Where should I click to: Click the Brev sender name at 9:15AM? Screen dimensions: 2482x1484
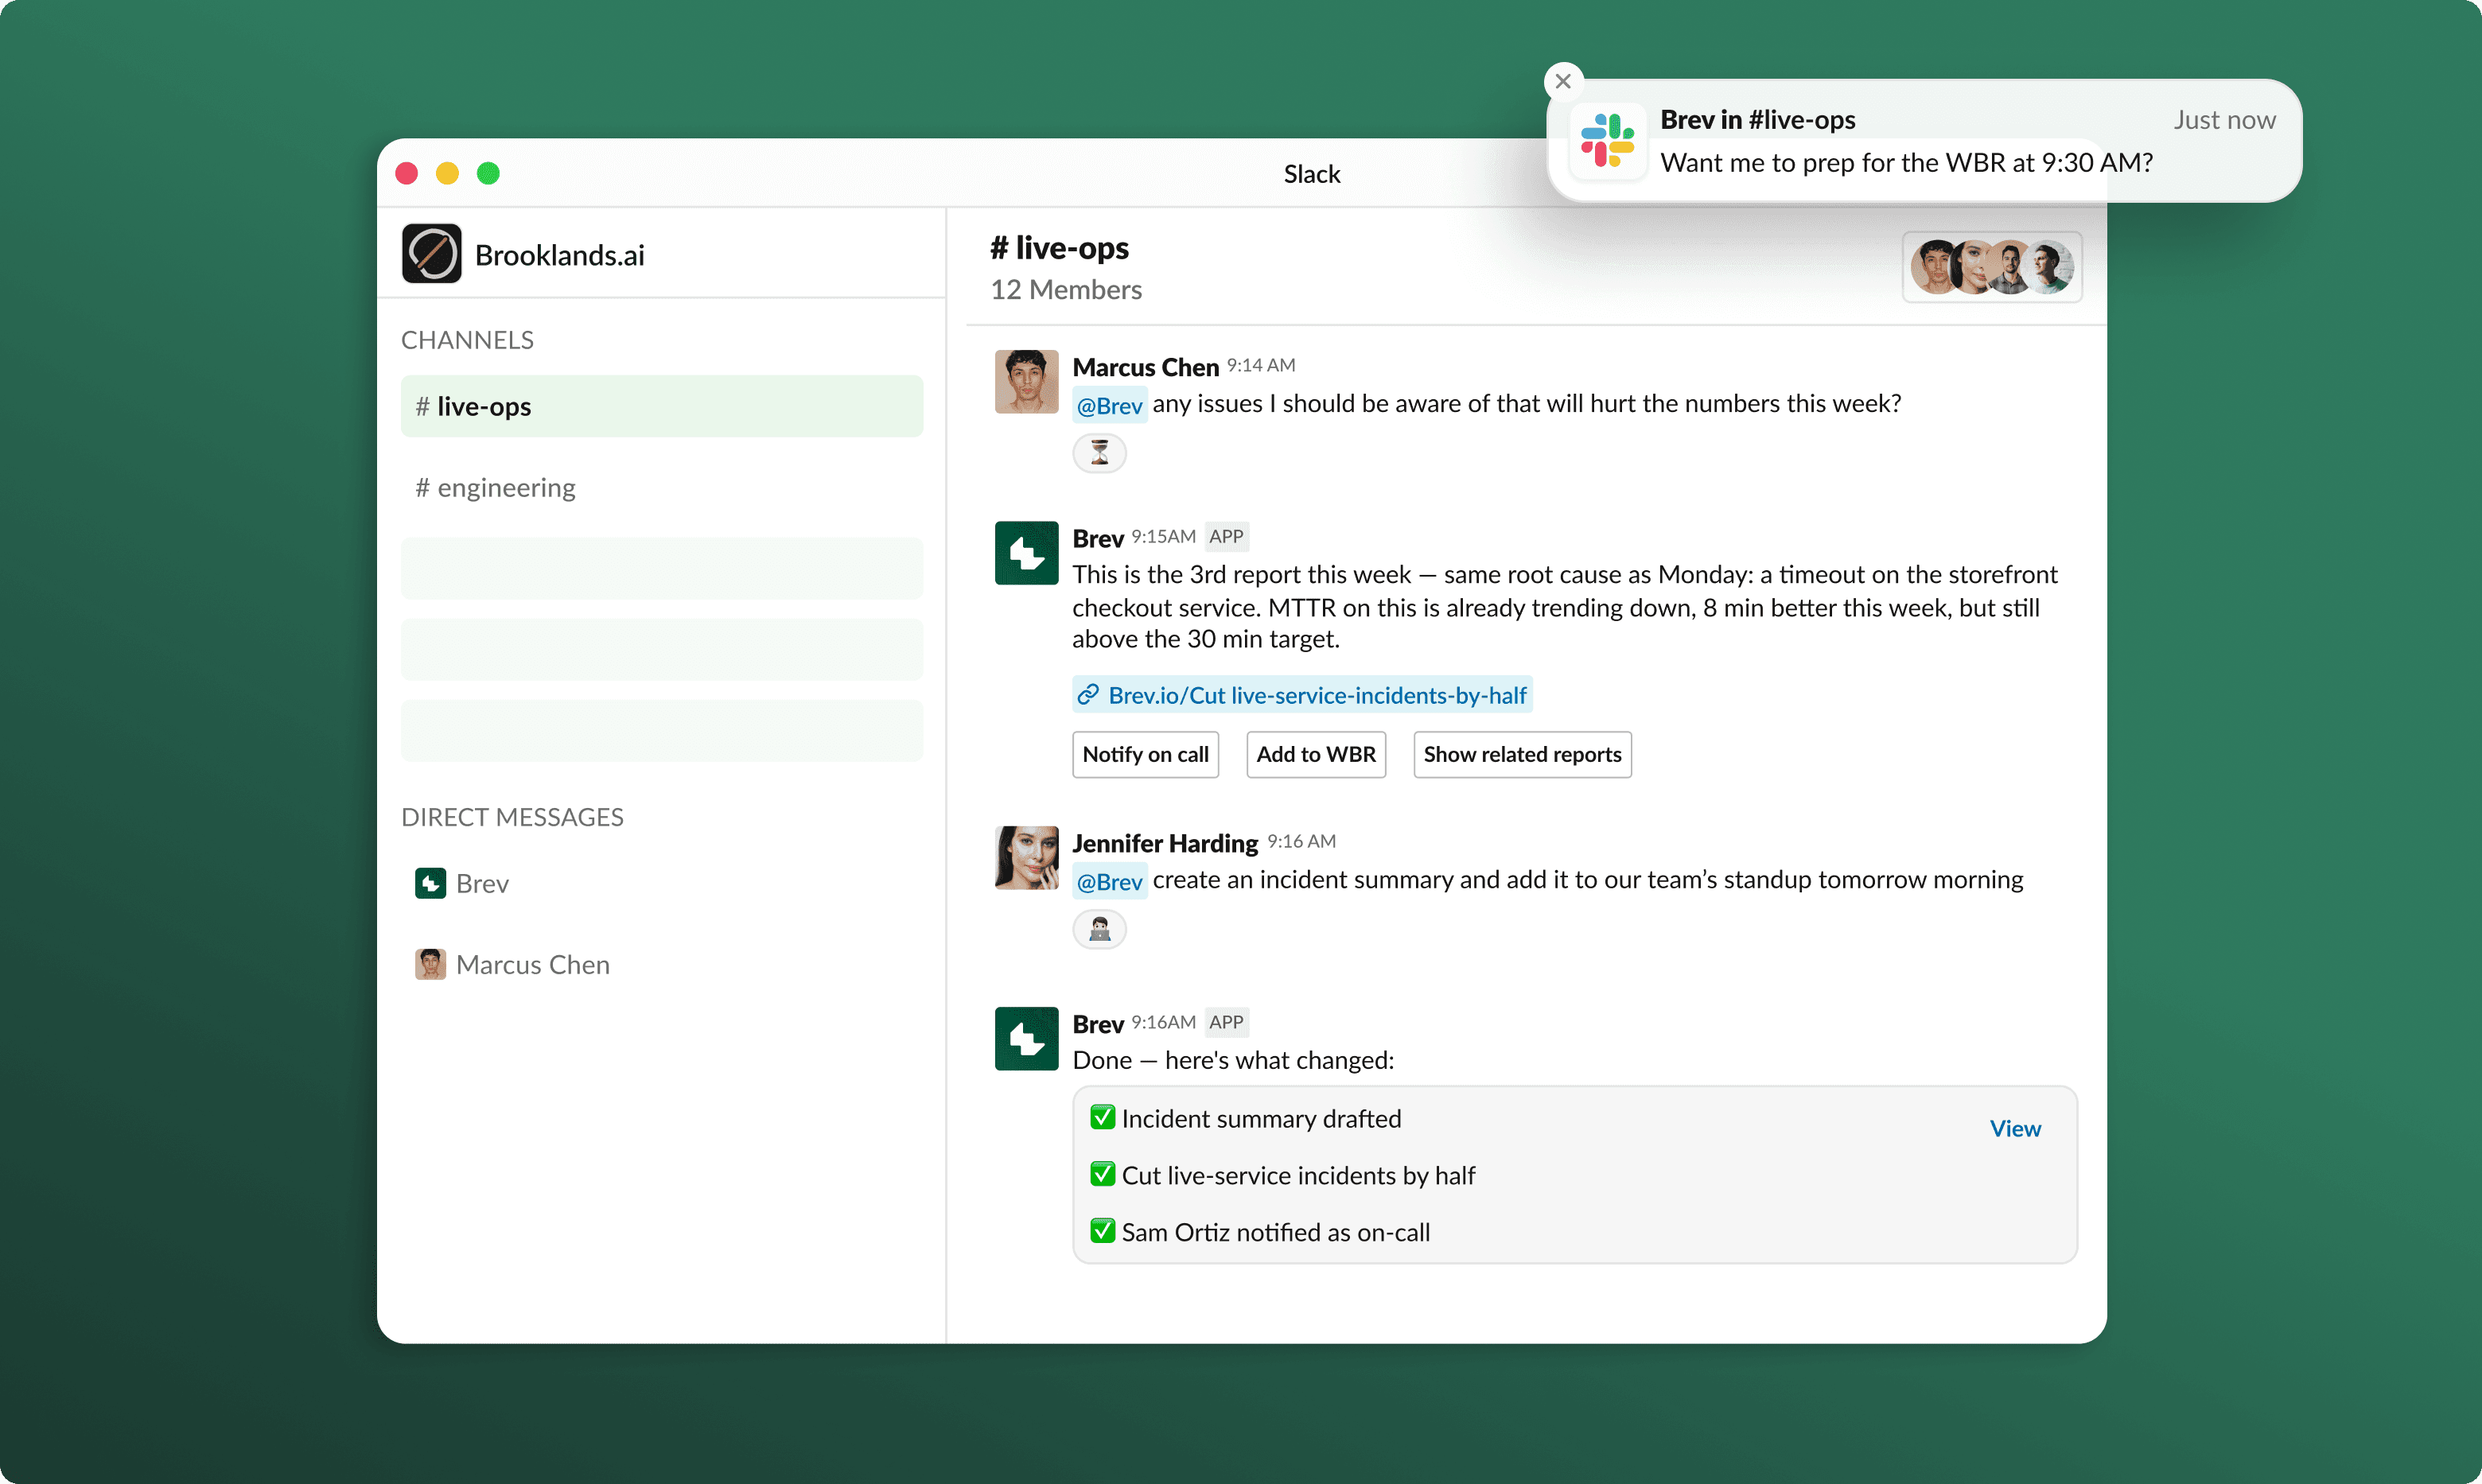click(x=1098, y=538)
